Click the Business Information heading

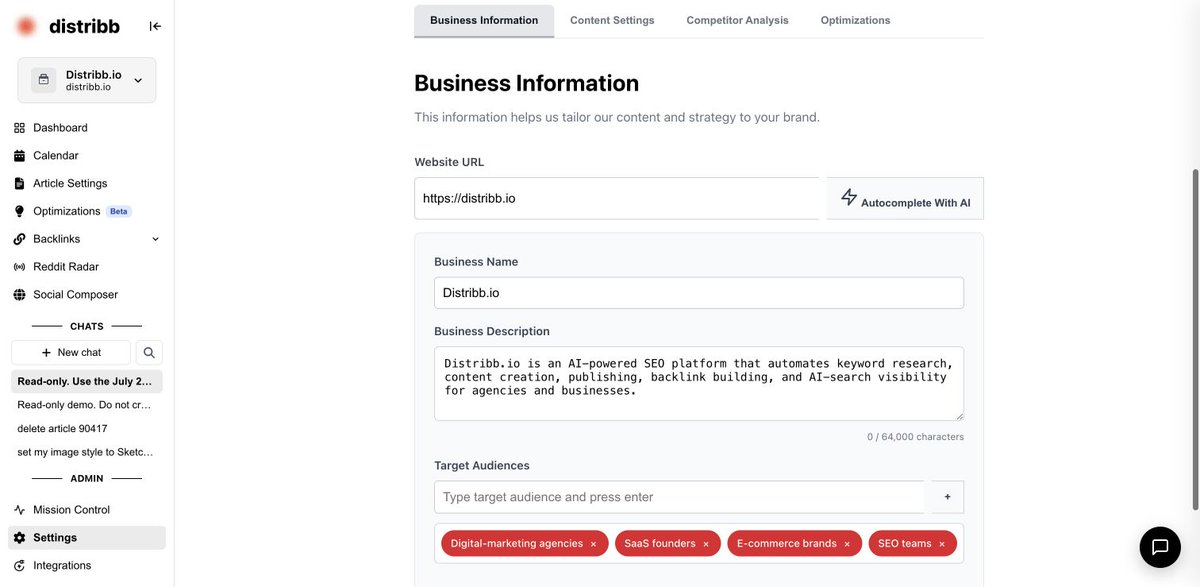[526, 83]
